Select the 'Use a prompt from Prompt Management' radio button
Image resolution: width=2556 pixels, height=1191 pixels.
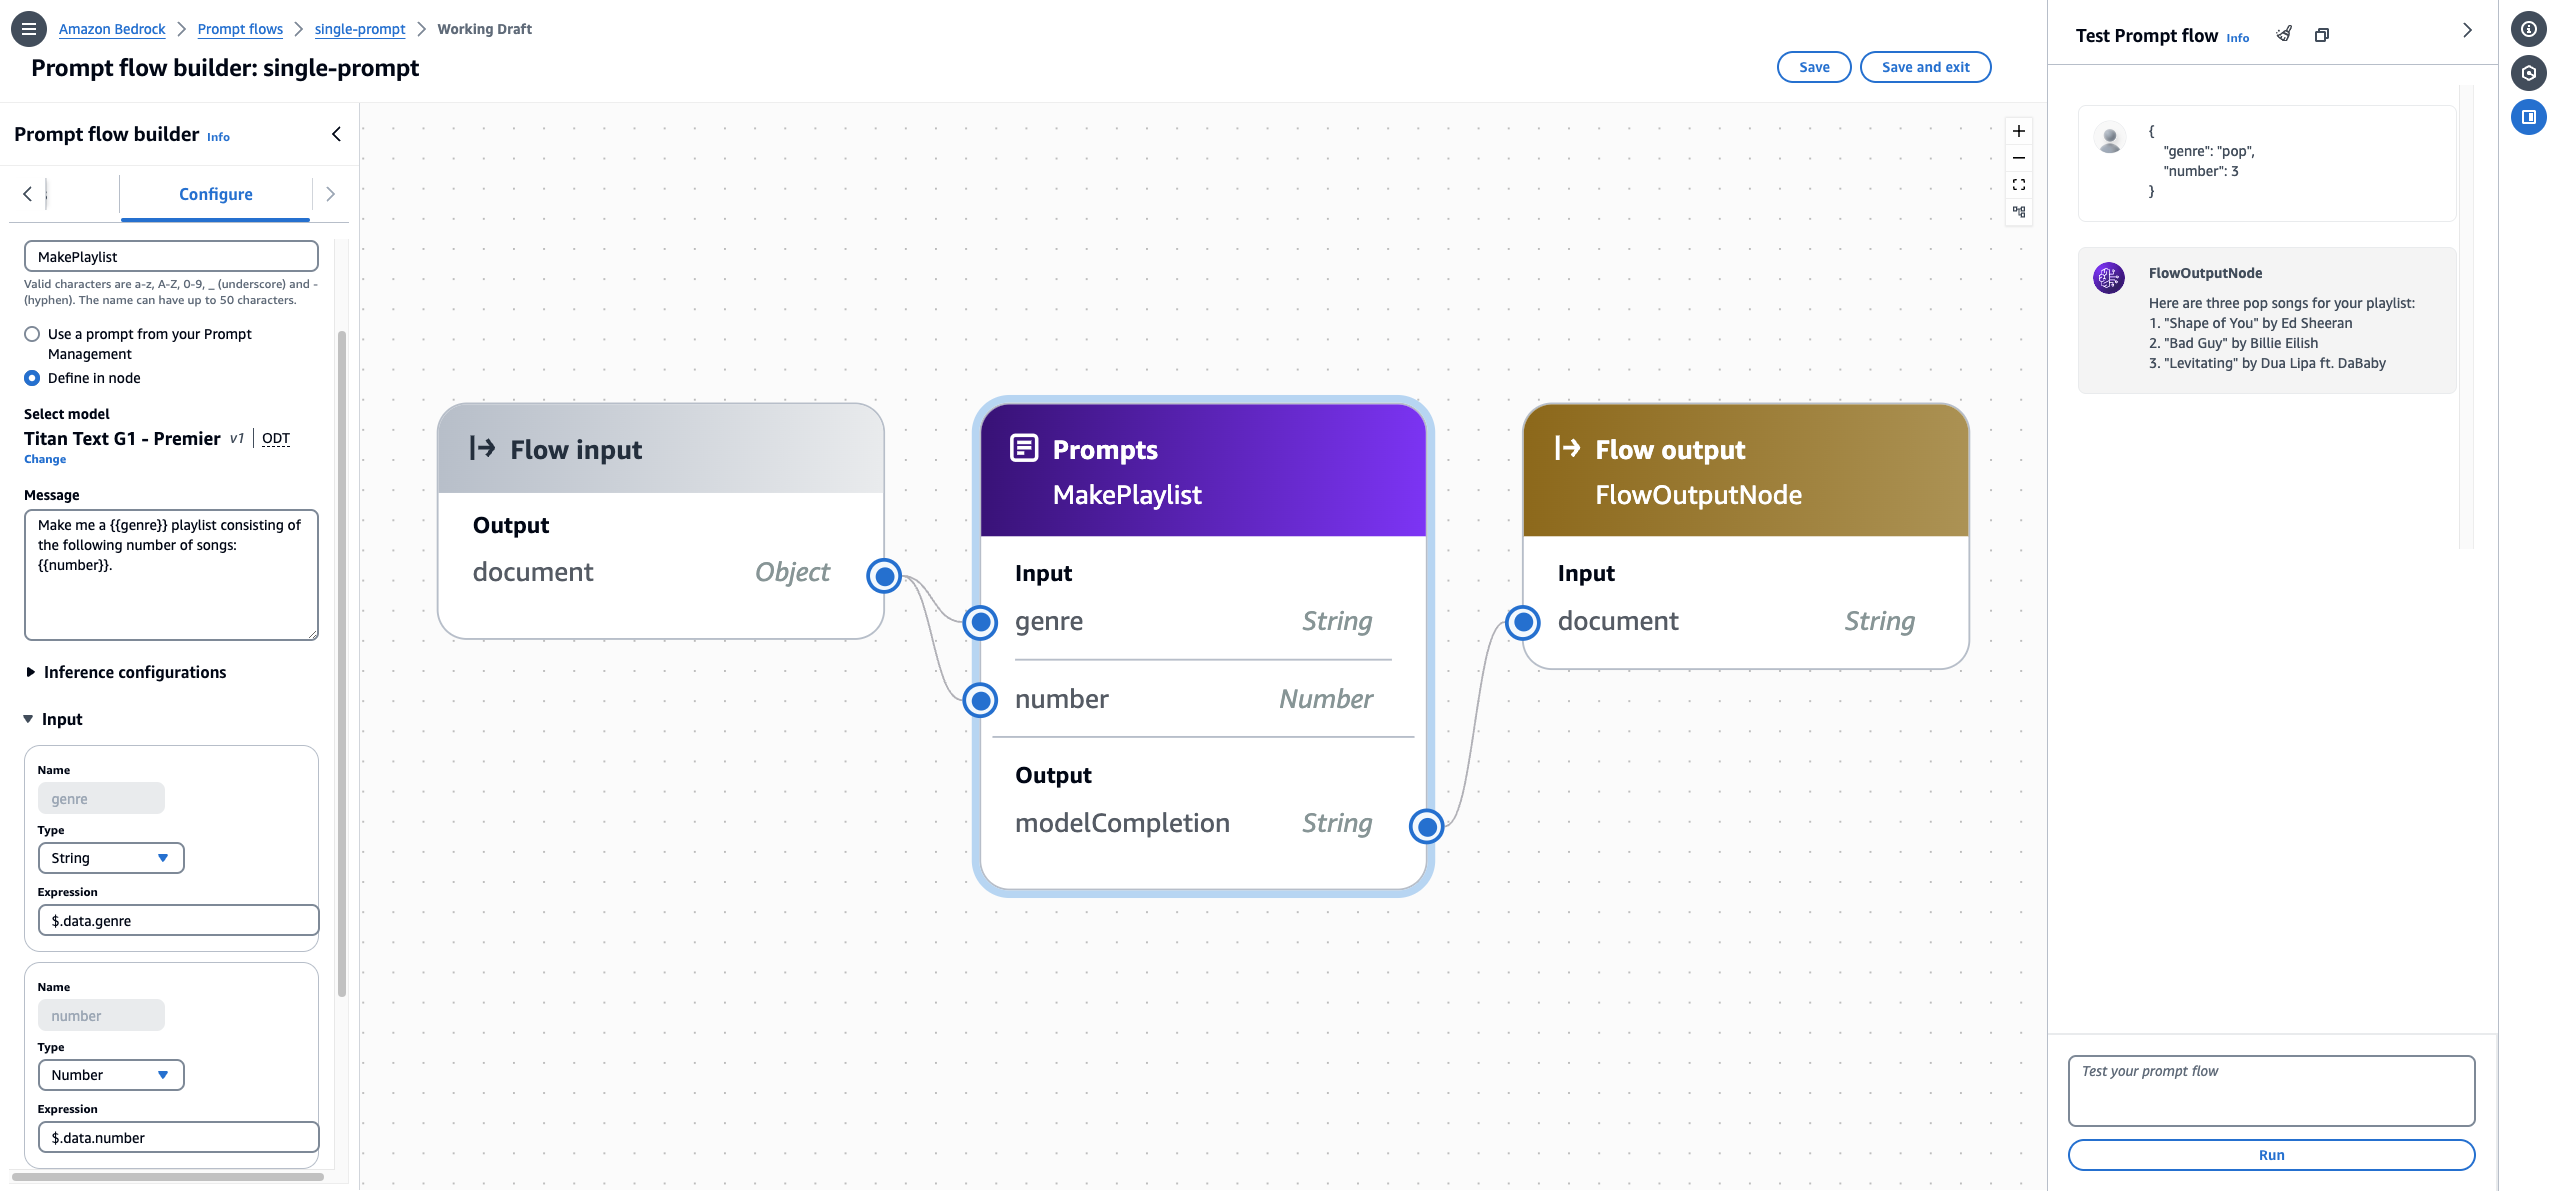(x=31, y=334)
